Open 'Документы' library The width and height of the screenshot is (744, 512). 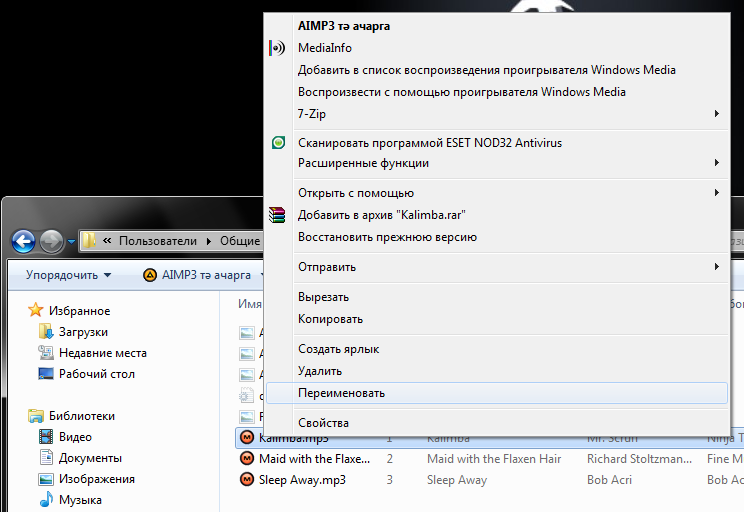(x=90, y=458)
